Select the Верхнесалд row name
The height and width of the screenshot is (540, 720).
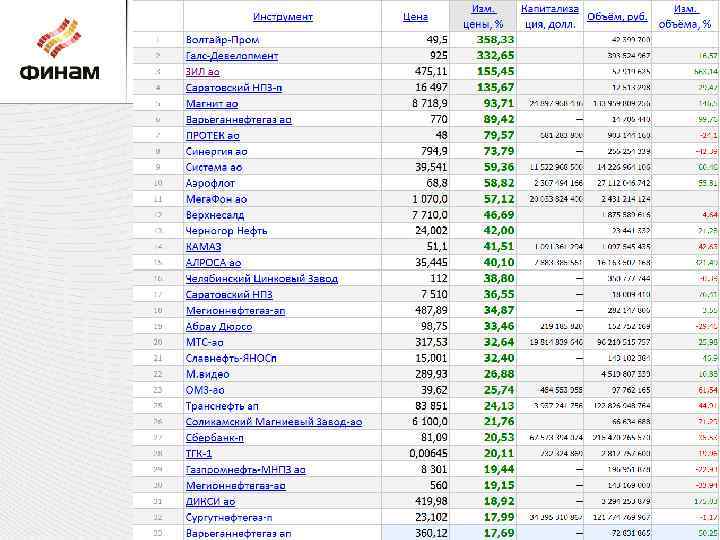215,215
